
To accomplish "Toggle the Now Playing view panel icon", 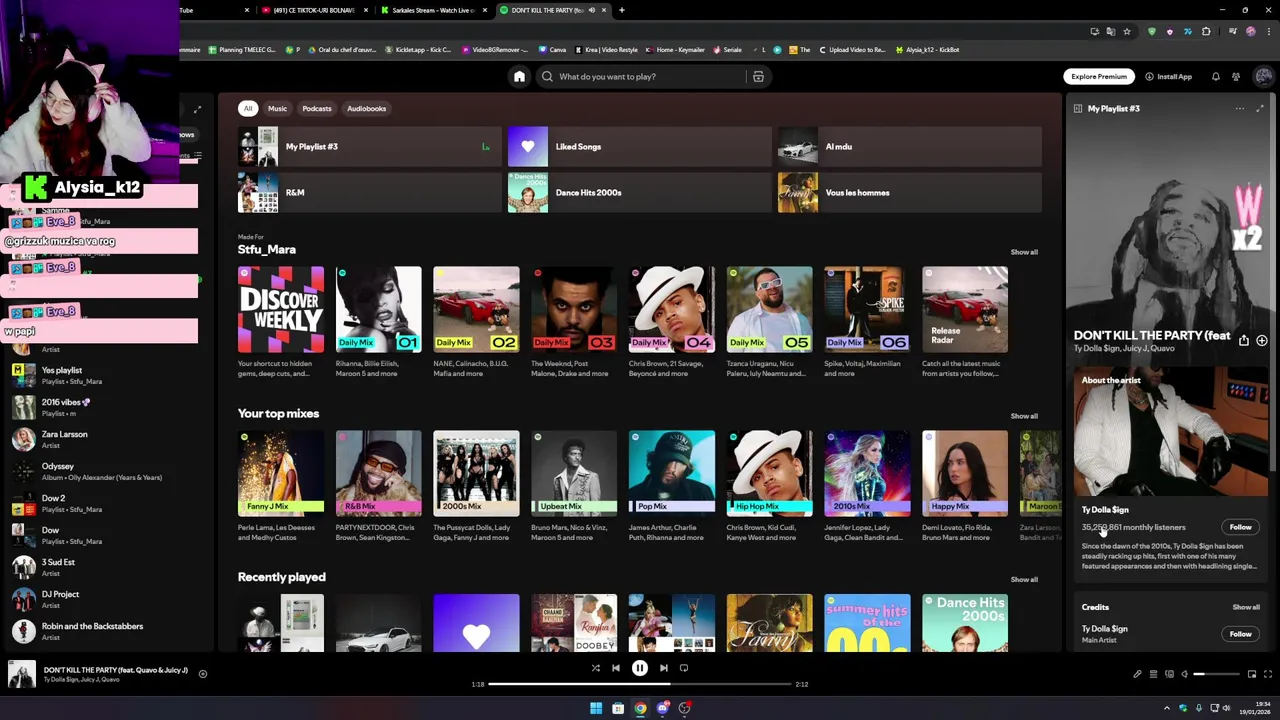I will click(x=1078, y=108).
